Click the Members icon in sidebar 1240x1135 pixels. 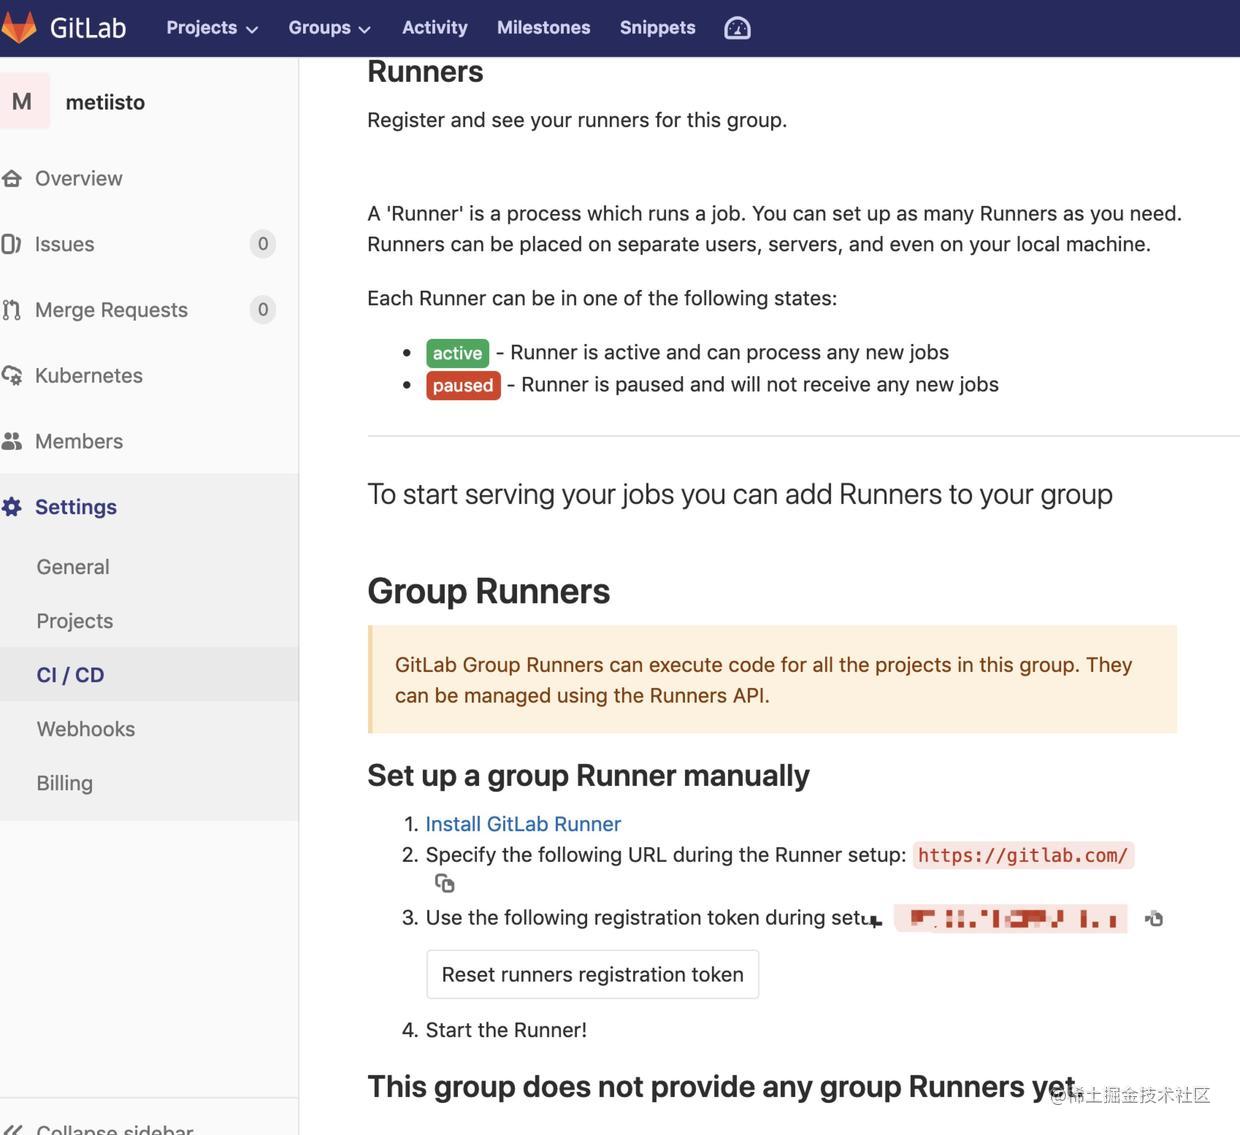13,441
